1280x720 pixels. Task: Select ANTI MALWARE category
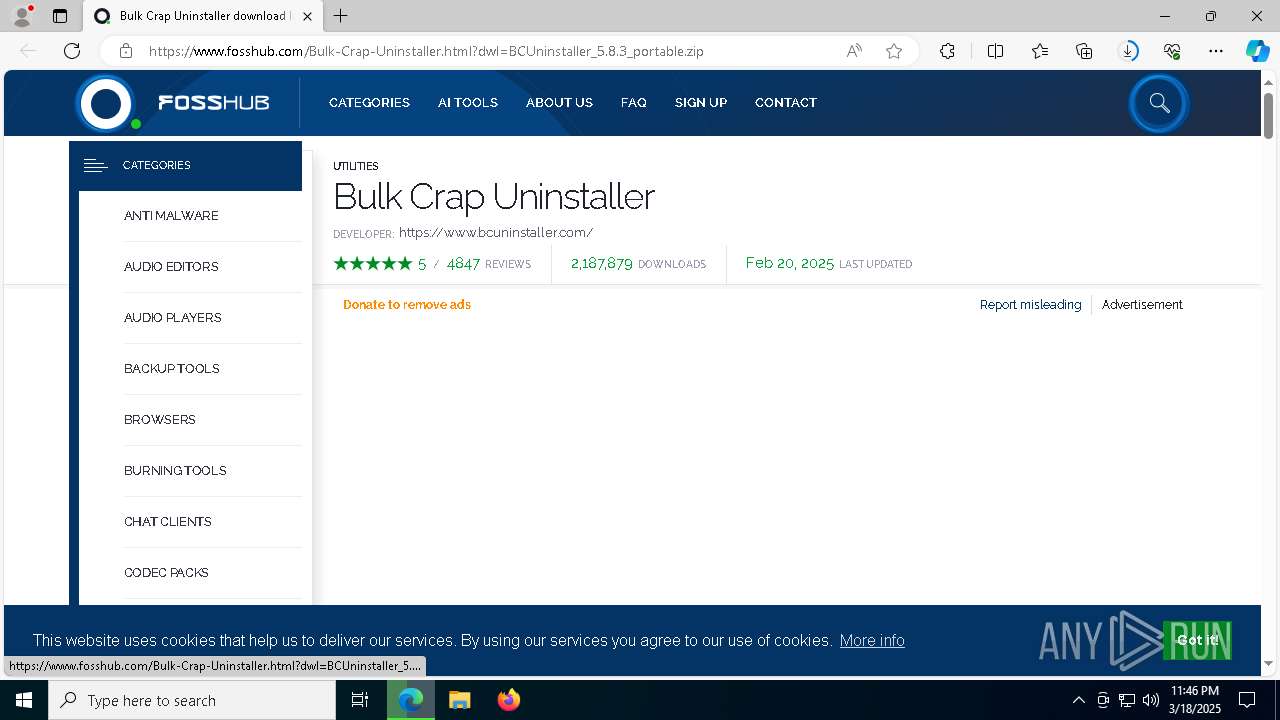click(171, 216)
